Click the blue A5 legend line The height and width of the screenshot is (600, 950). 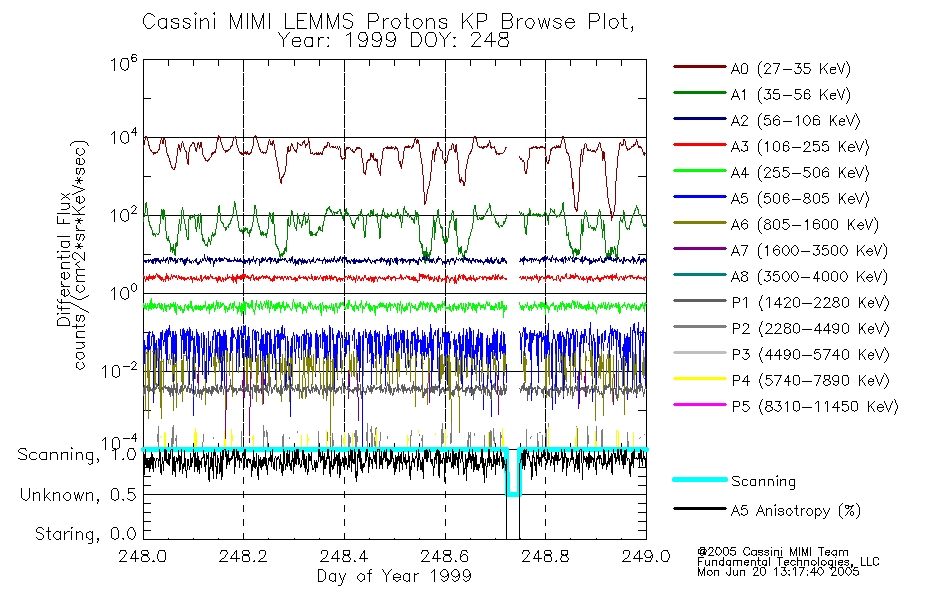click(x=699, y=197)
